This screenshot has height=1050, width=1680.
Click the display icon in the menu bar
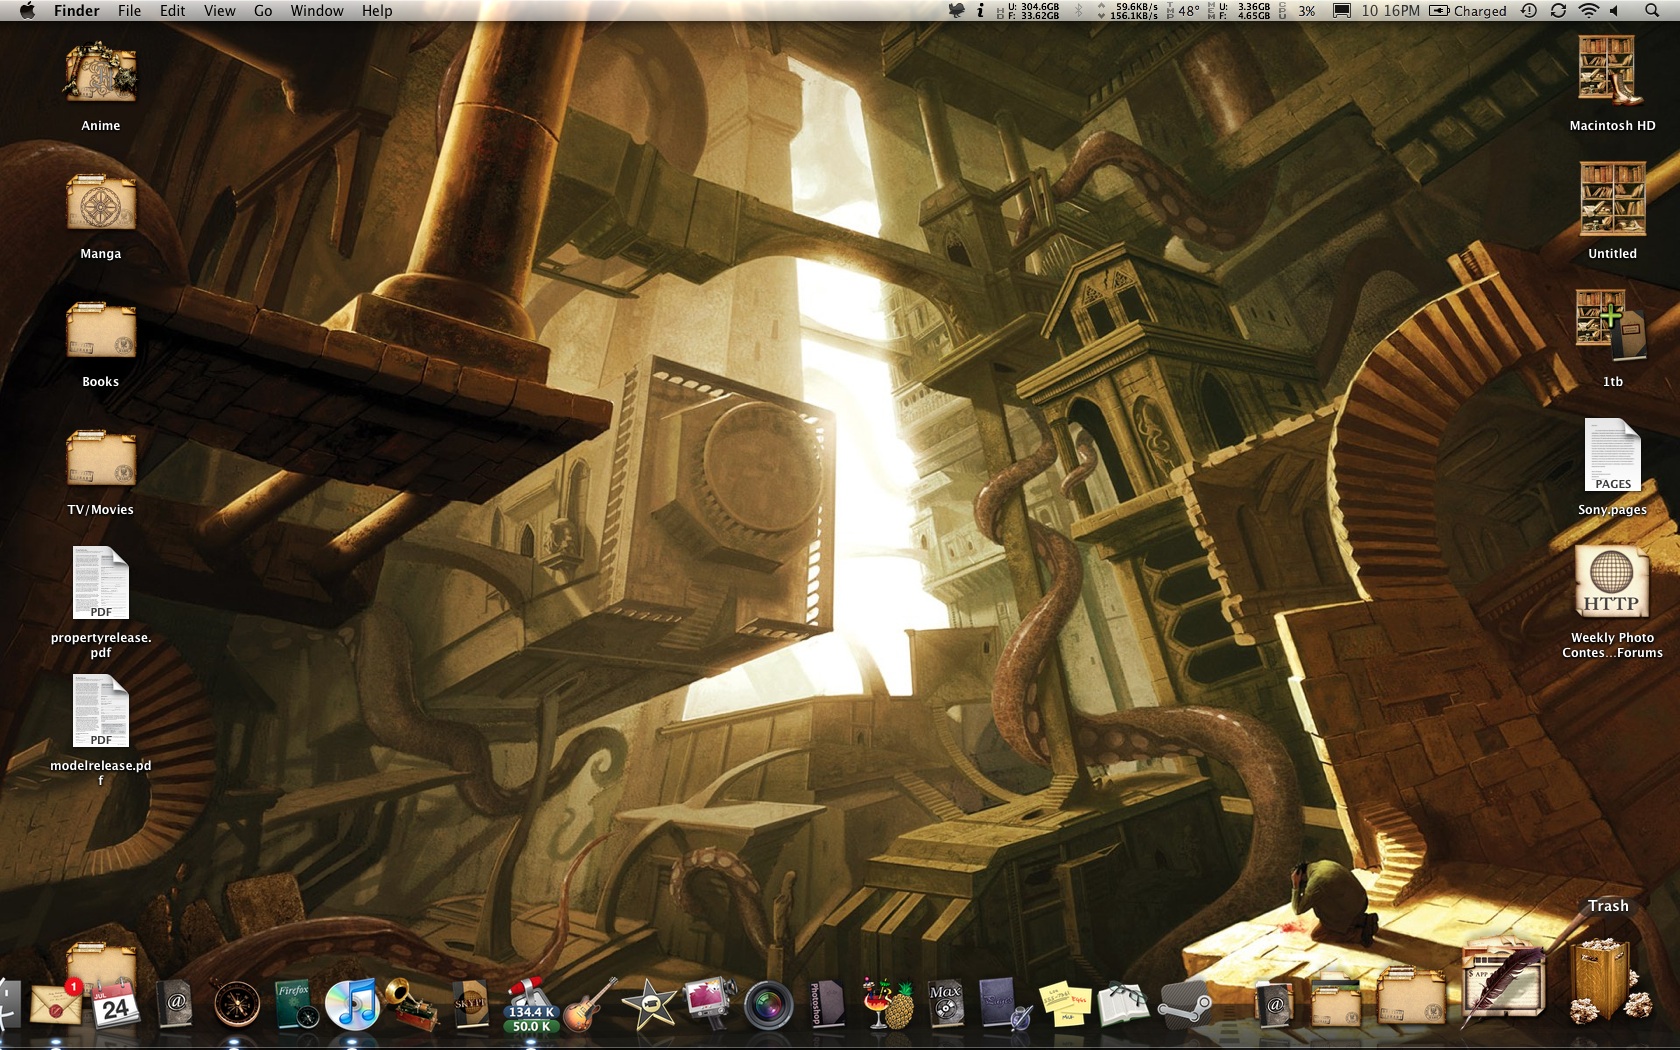1342,11
